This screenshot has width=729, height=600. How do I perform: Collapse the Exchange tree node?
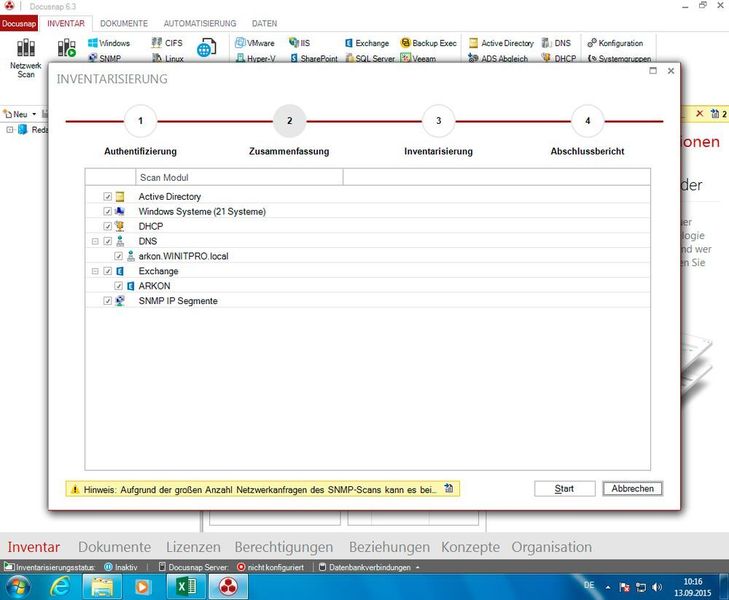pyautogui.click(x=95, y=271)
